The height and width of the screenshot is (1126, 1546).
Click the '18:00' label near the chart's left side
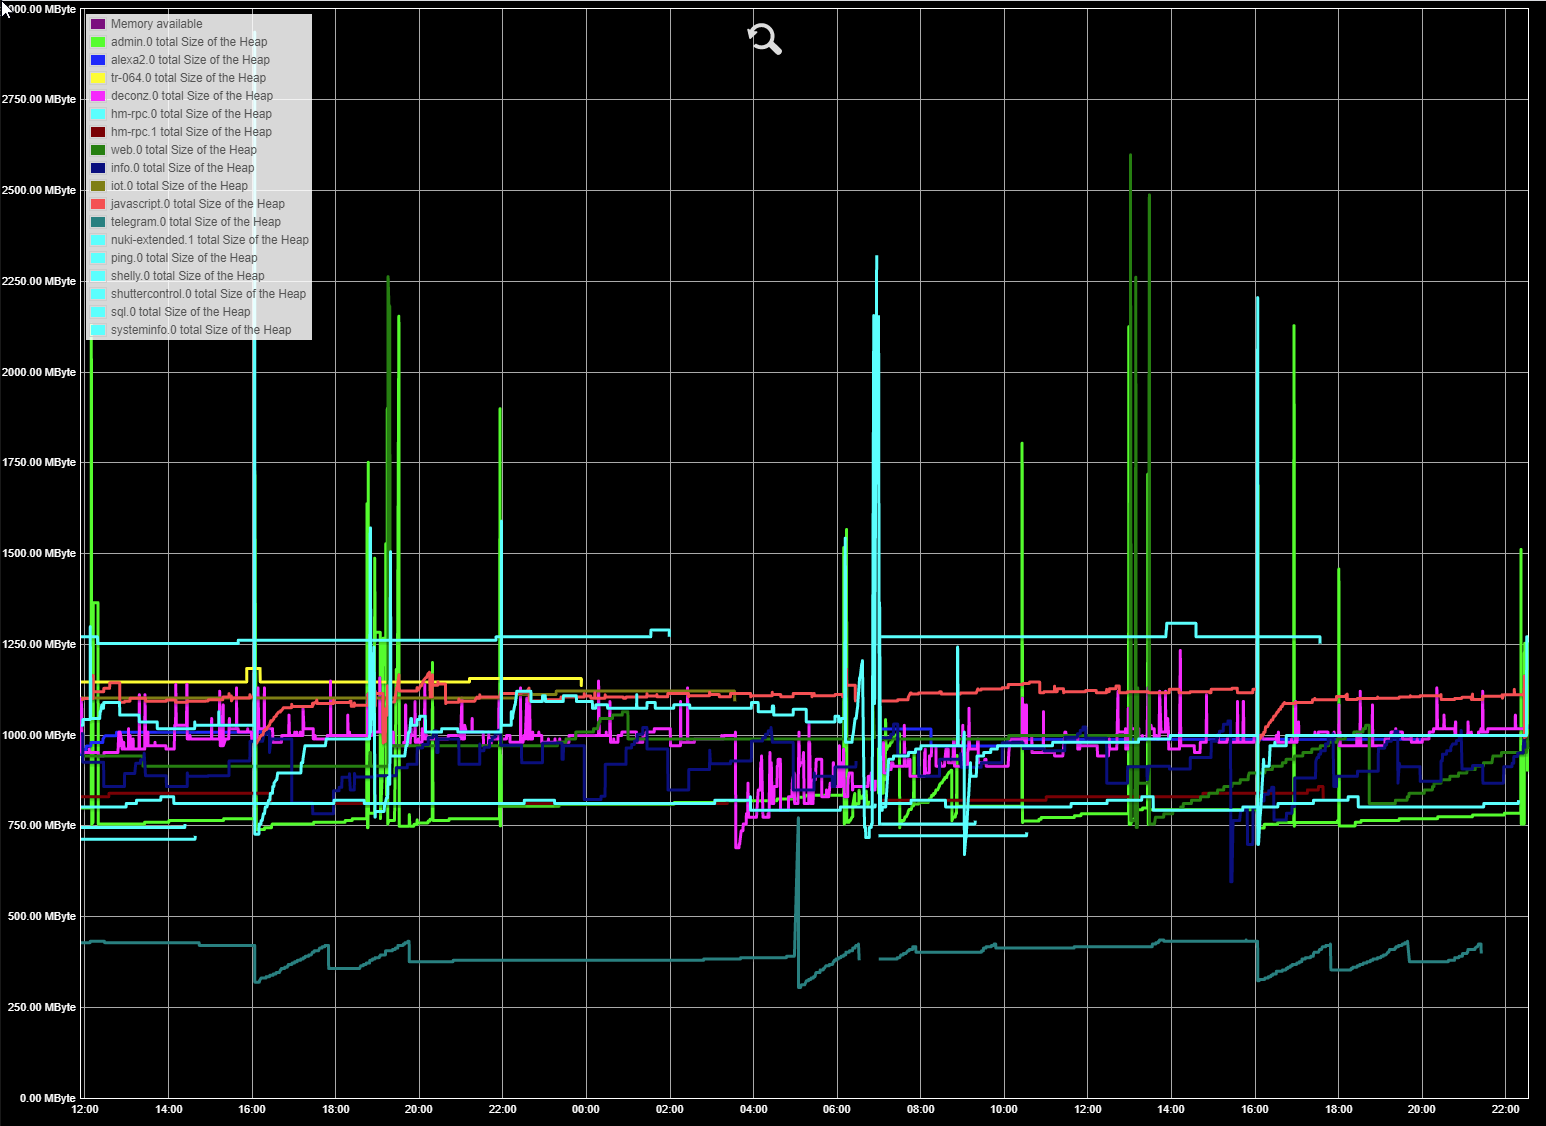[336, 1109]
